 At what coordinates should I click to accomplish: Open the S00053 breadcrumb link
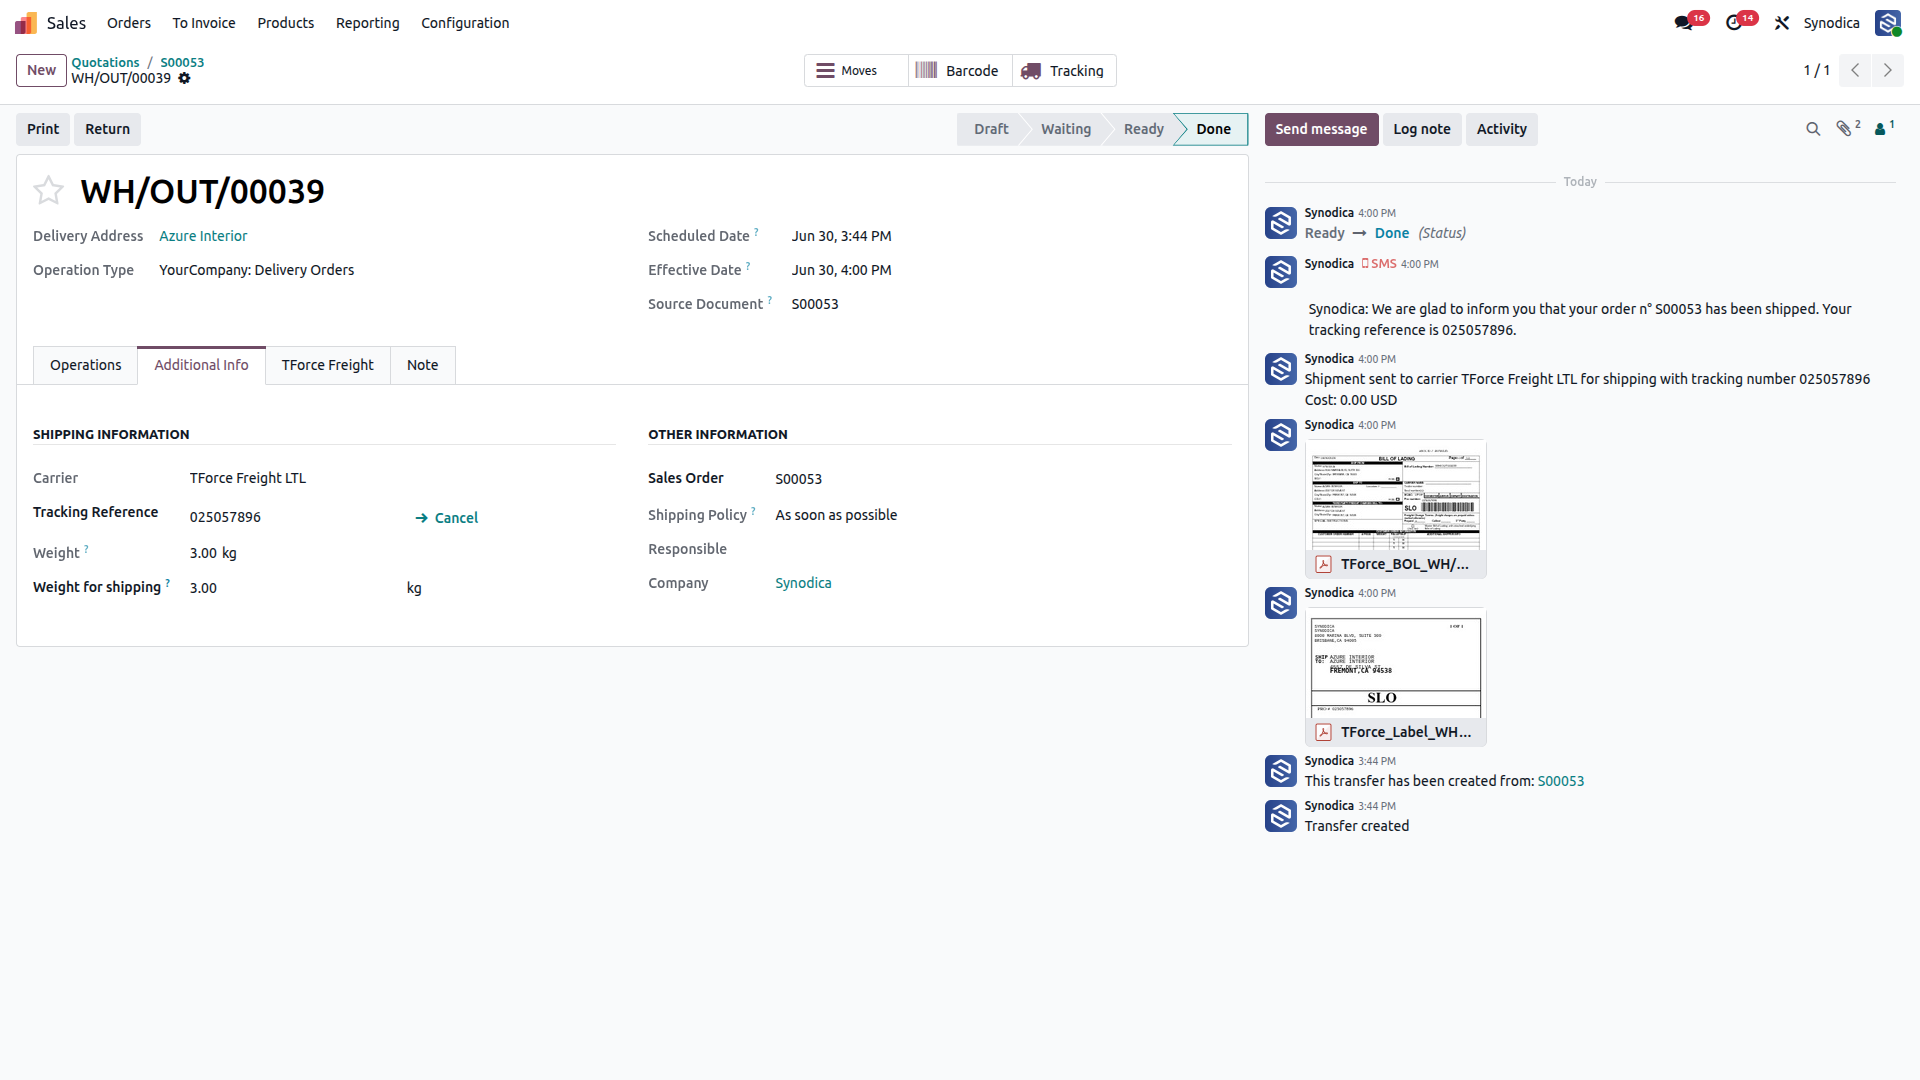click(182, 62)
